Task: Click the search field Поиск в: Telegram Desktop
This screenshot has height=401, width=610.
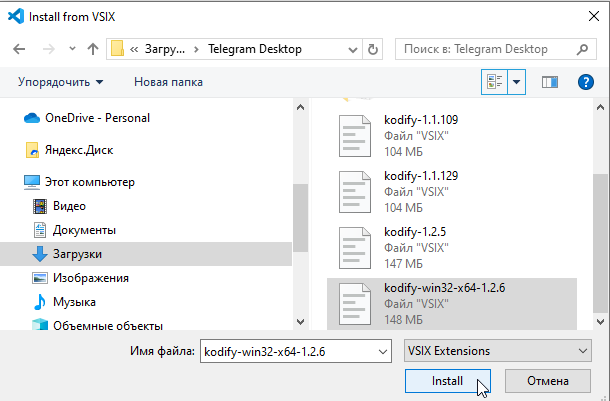Action: 496,49
